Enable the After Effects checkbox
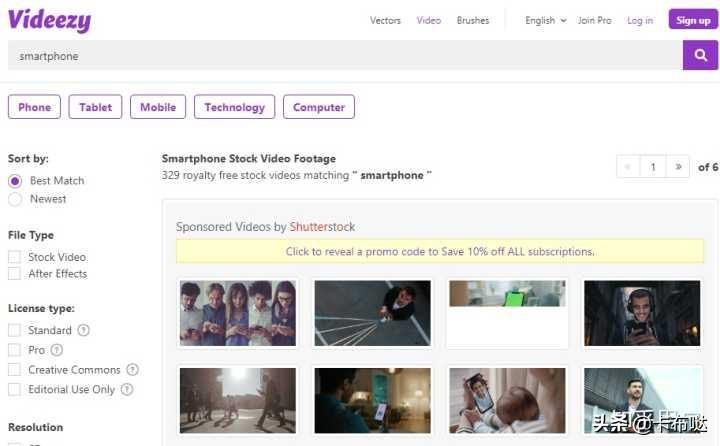 pyautogui.click(x=14, y=274)
